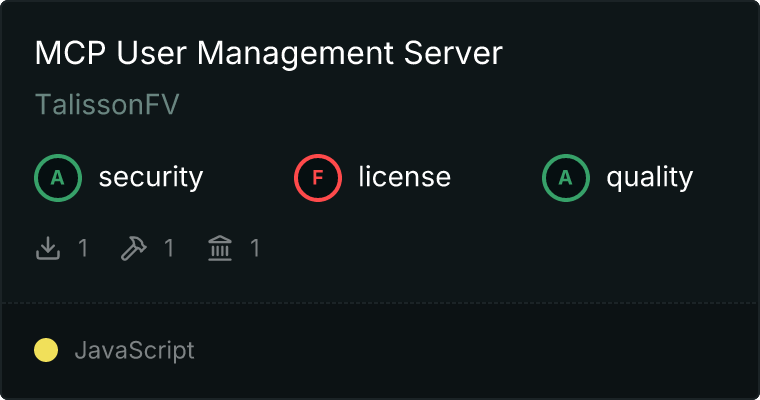This screenshot has height=400, width=760.
Task: Click the count next to the bank icon
Action: tap(255, 248)
